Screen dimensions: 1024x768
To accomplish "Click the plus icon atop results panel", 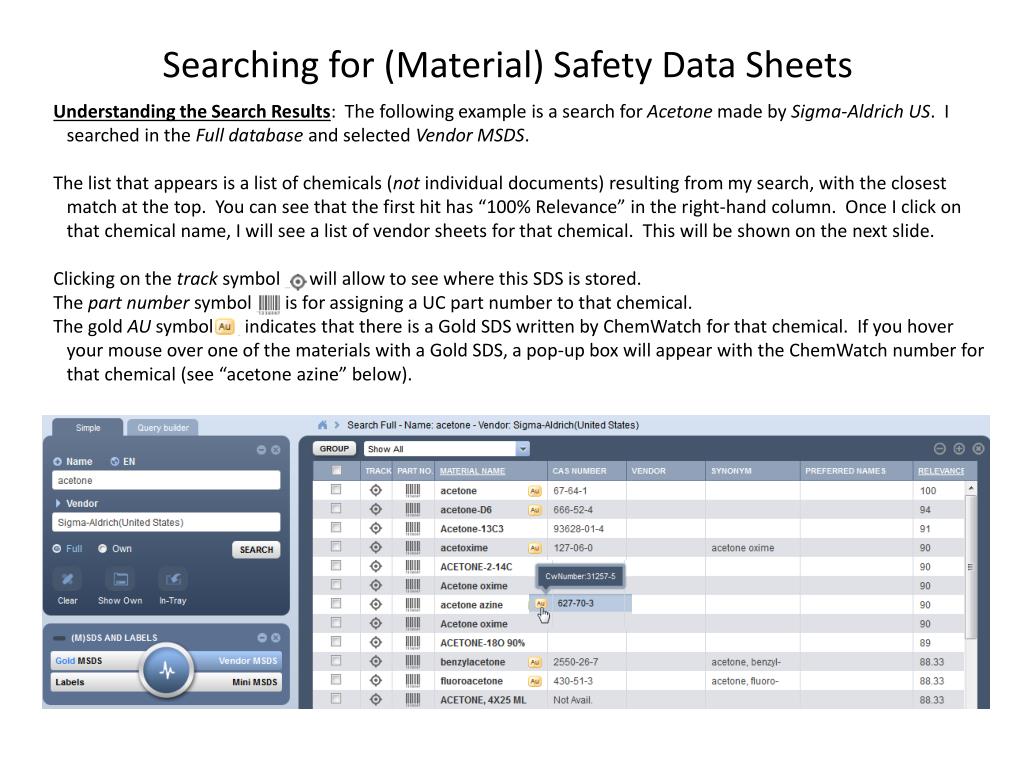I will coord(959,449).
